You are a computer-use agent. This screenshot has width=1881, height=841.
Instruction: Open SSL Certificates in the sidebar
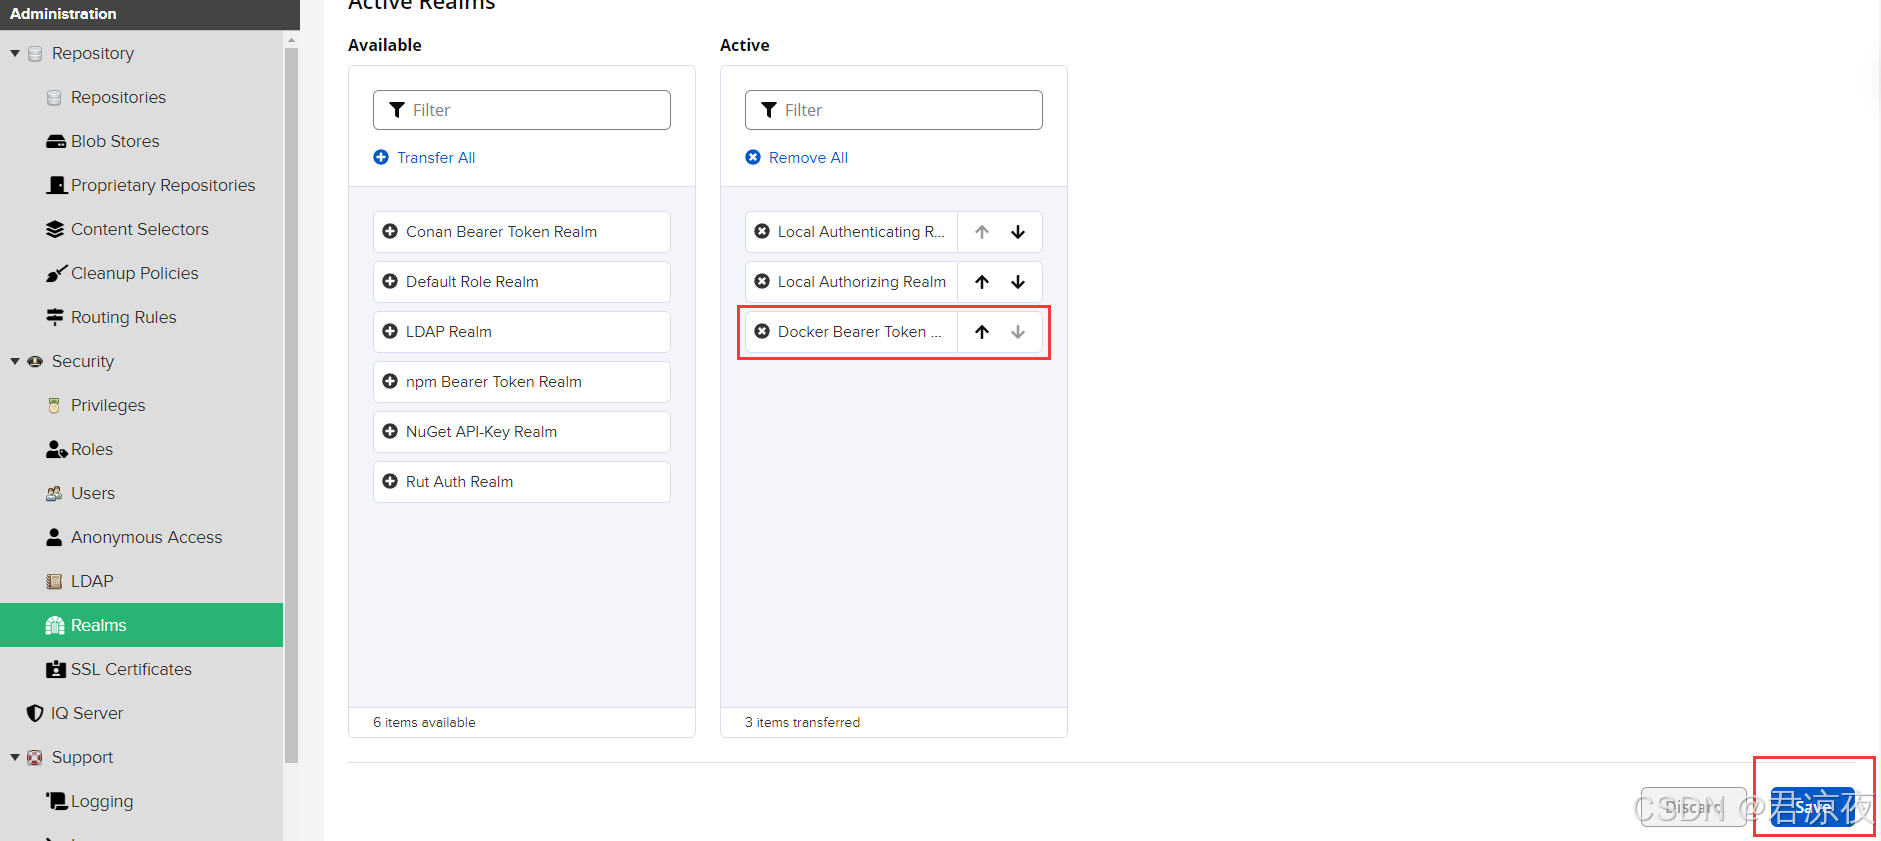130,669
